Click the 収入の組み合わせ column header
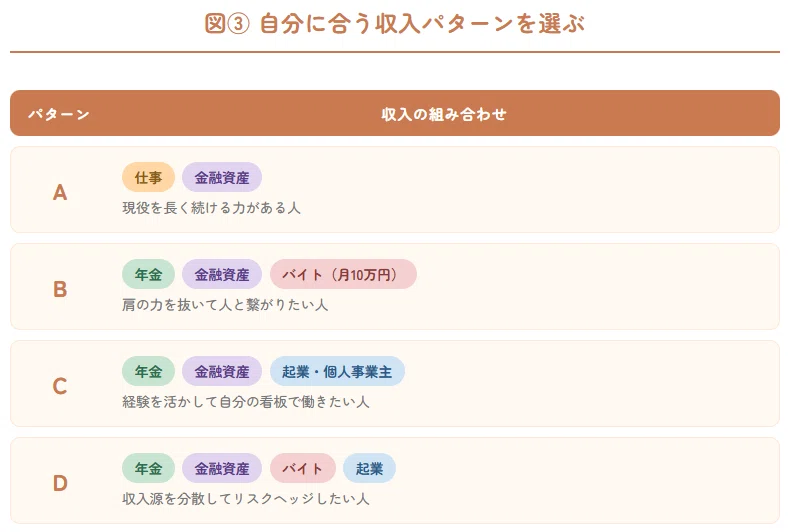 [444, 114]
